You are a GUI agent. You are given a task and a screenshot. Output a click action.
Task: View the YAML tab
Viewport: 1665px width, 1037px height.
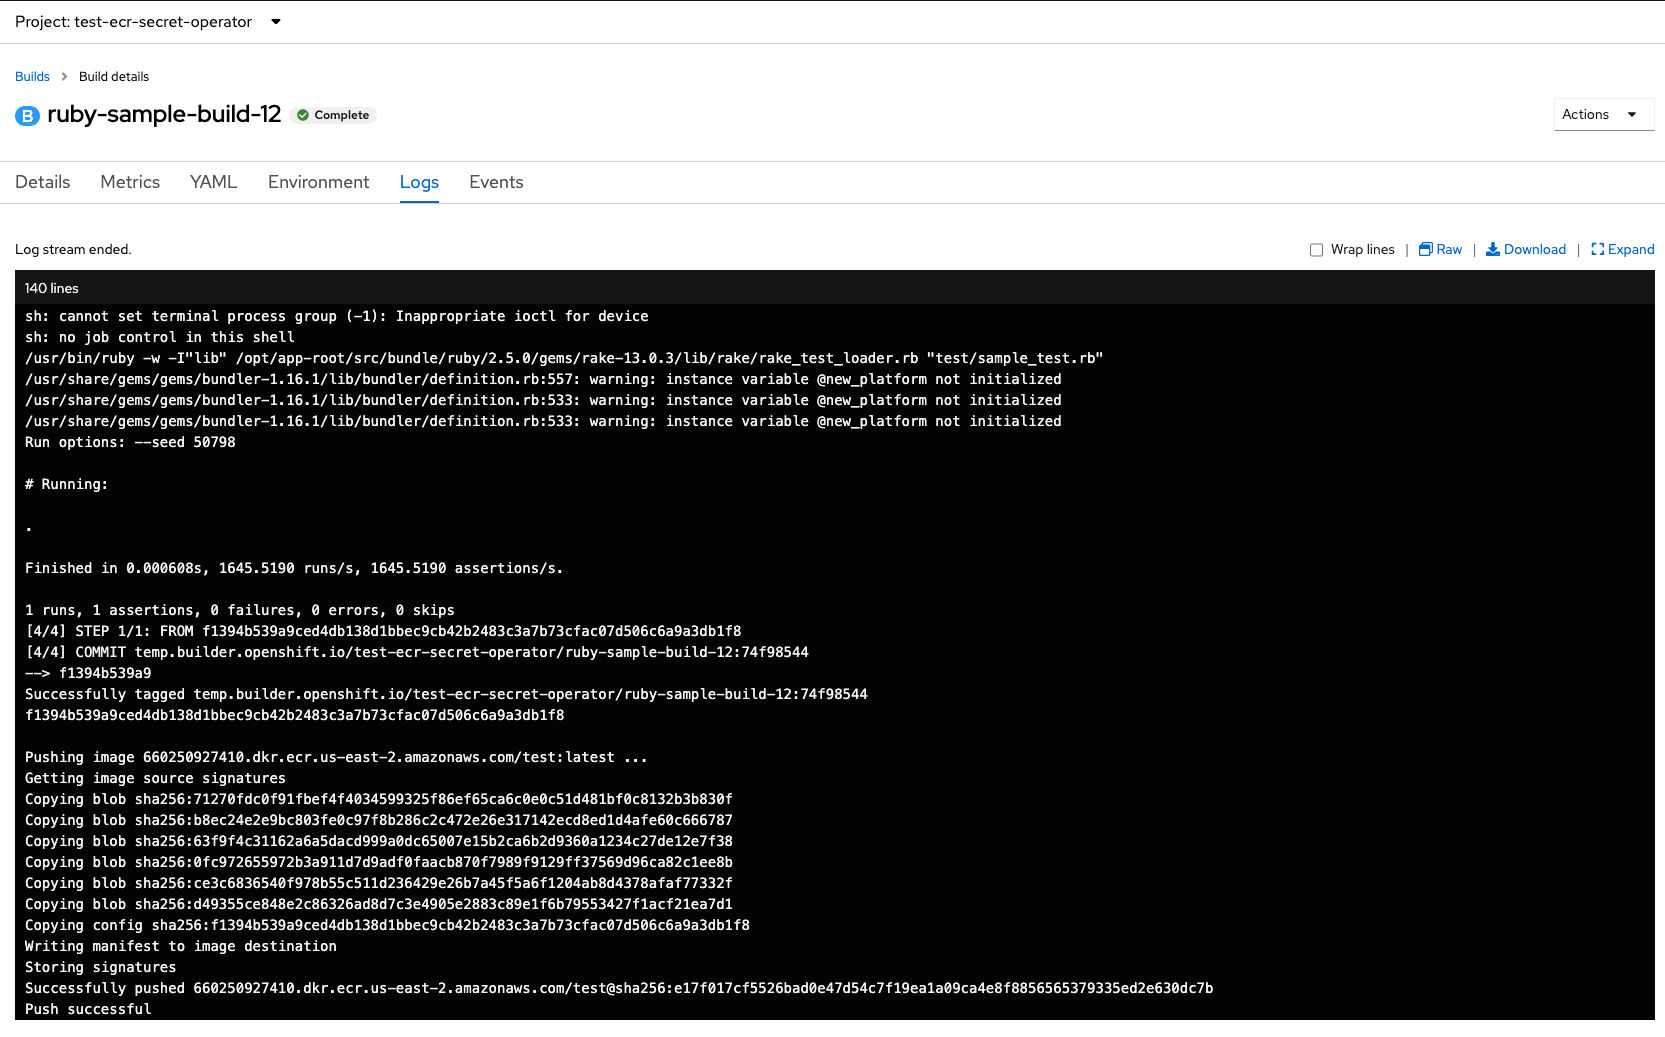point(213,182)
